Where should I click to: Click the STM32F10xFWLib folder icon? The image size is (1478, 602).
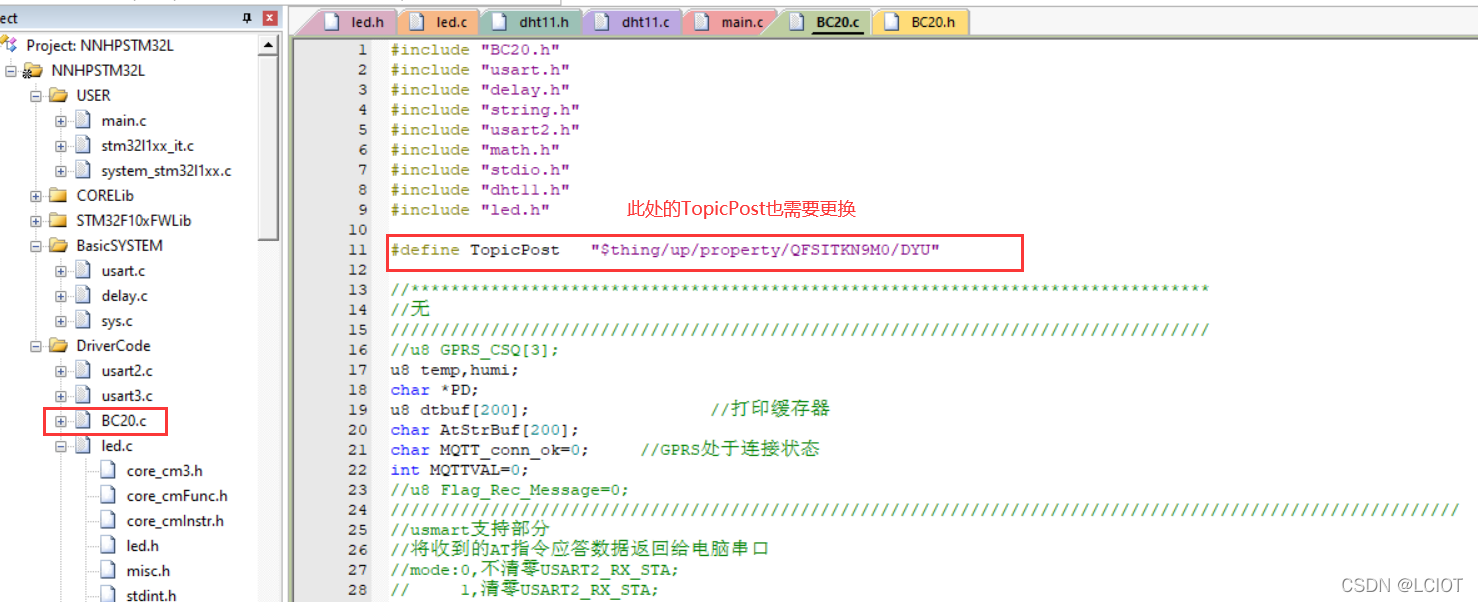click(58, 221)
